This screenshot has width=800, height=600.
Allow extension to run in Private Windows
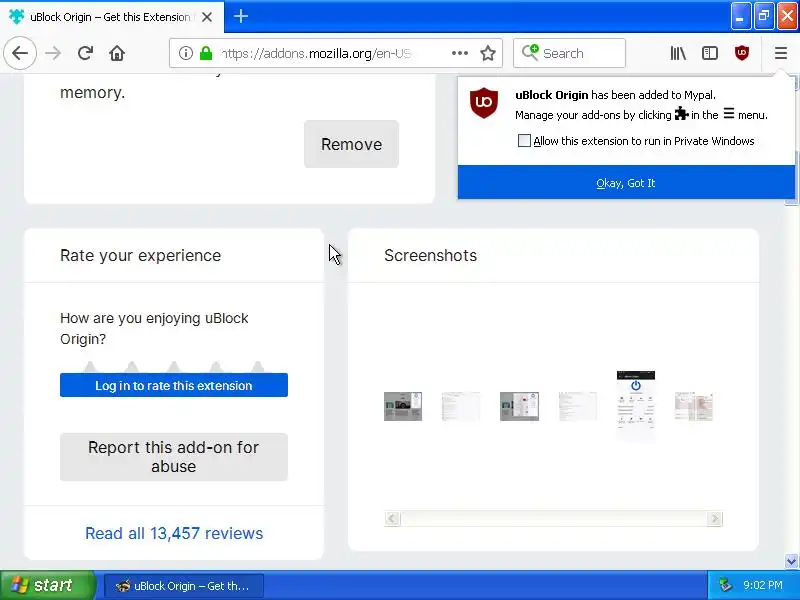(x=524, y=141)
